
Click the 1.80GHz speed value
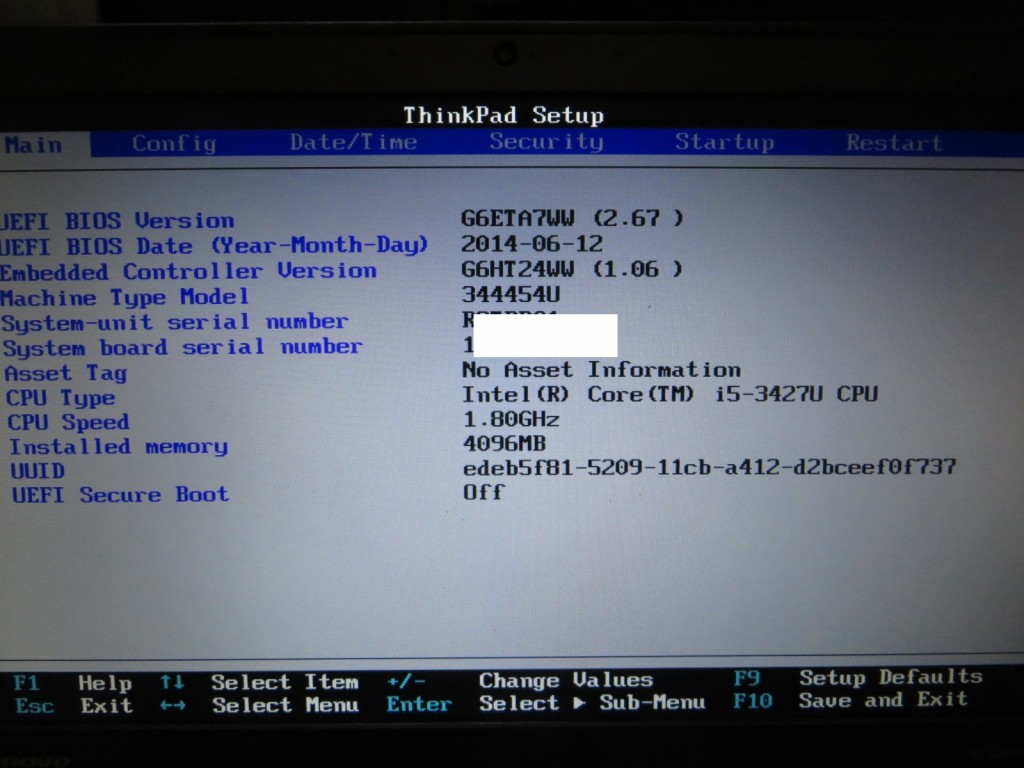click(x=511, y=419)
